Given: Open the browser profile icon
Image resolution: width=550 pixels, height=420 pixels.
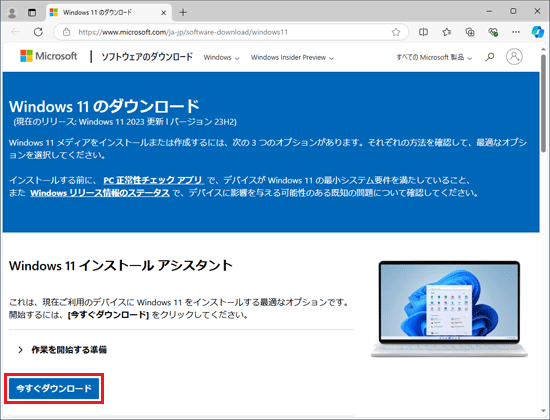Looking at the screenshot, I should 12,13.
